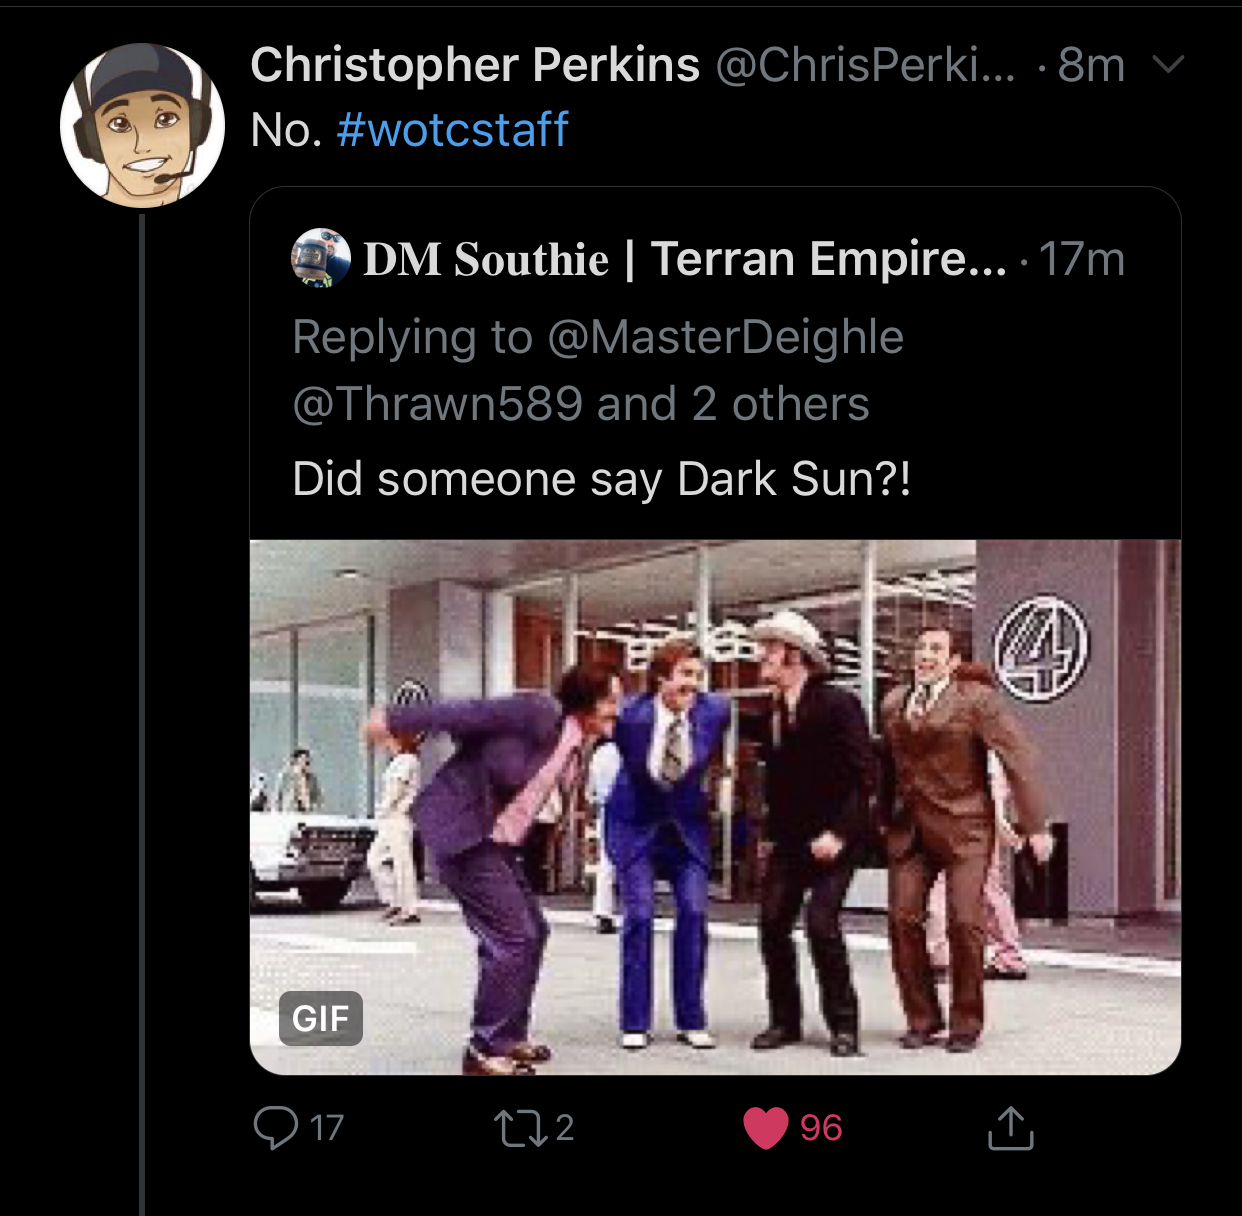The width and height of the screenshot is (1242, 1216).
Task: Expand the tweet options chevron
Action: click(1168, 65)
